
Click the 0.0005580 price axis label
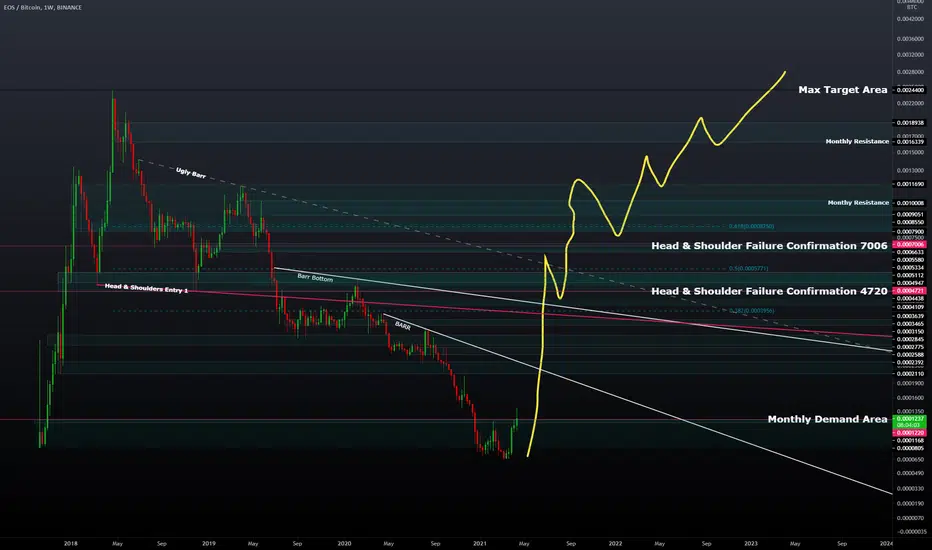(910, 260)
